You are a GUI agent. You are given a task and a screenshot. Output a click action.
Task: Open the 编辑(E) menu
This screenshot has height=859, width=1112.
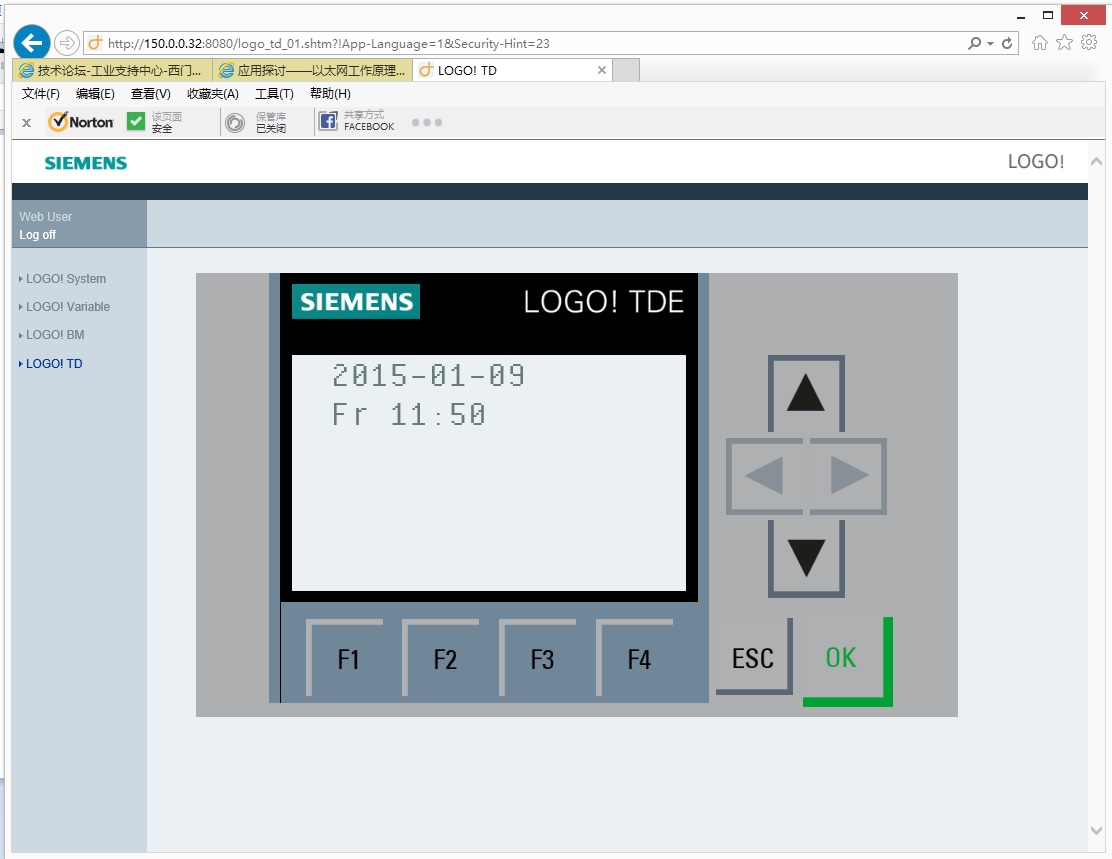coord(95,94)
